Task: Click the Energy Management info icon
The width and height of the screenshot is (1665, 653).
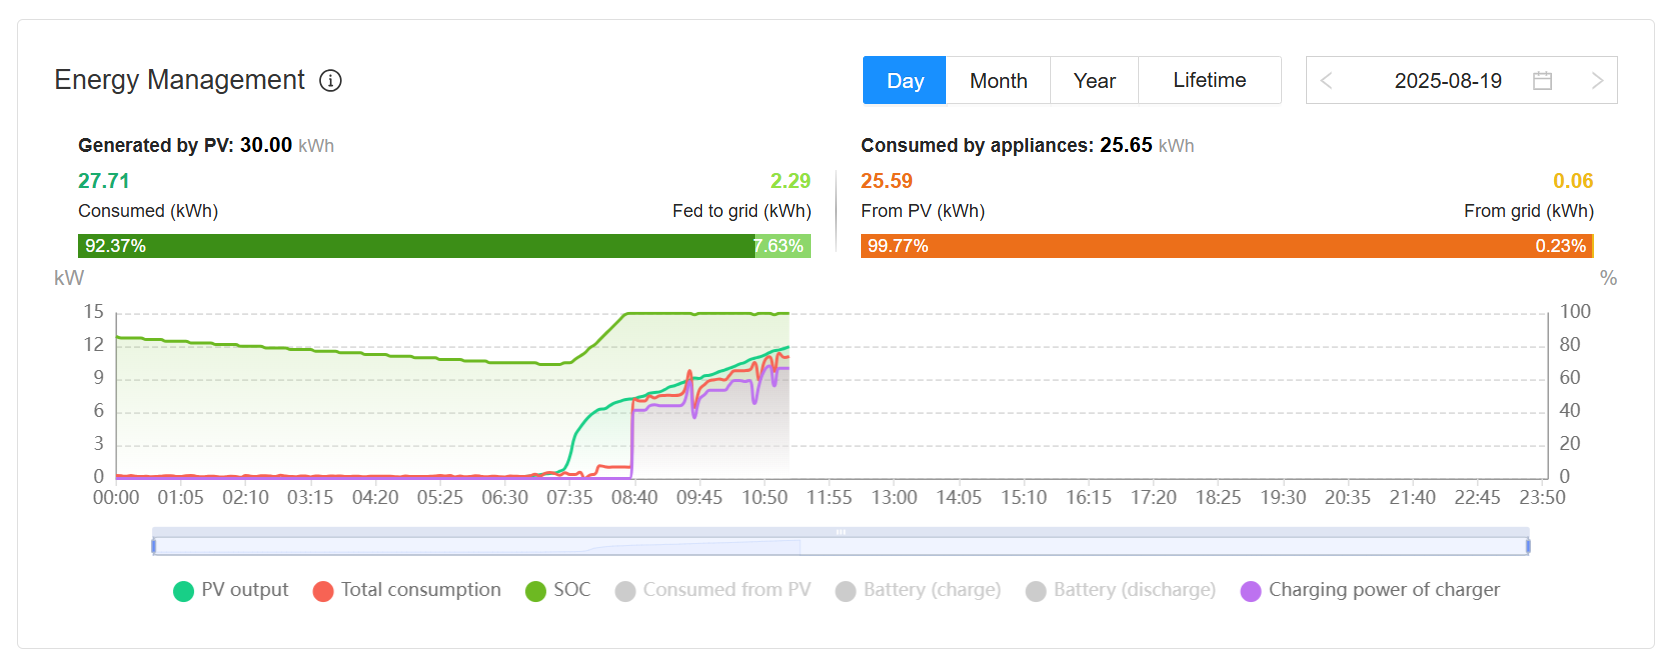Action: (x=330, y=81)
